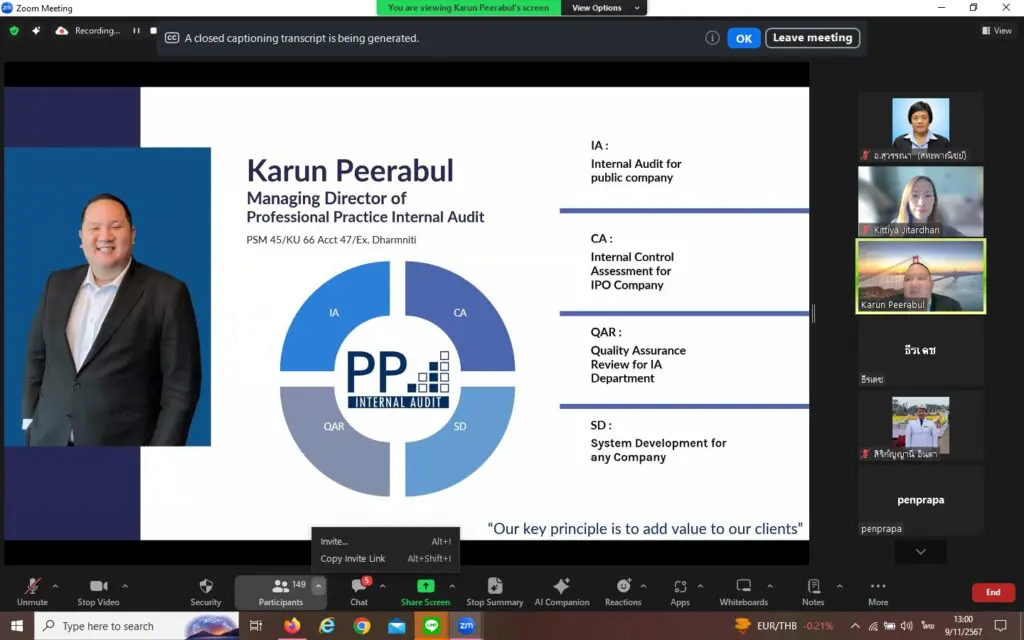Select the participant tile with the white uniform photo

pyautogui.click(x=920, y=426)
